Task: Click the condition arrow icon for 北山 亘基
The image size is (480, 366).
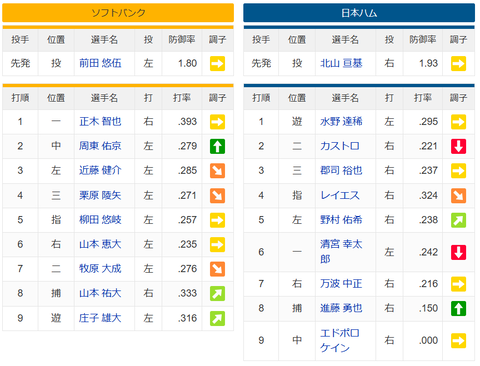Action: click(458, 63)
